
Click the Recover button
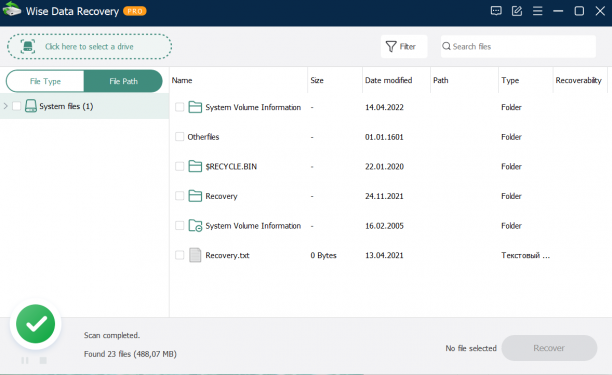pos(549,348)
